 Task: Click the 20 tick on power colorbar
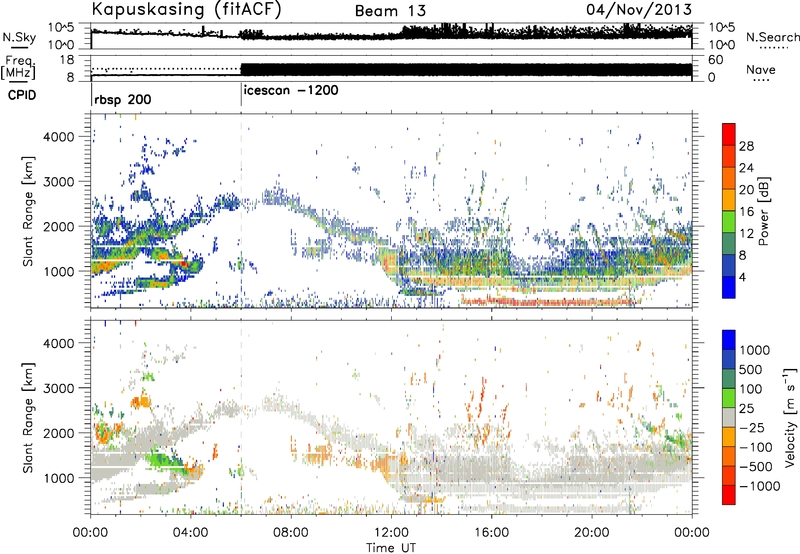[x=746, y=190]
